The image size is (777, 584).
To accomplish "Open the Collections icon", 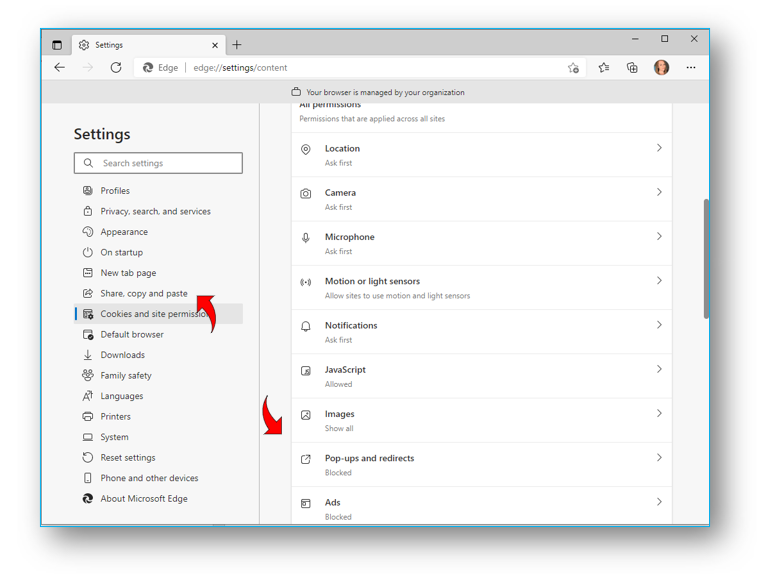I will click(632, 67).
